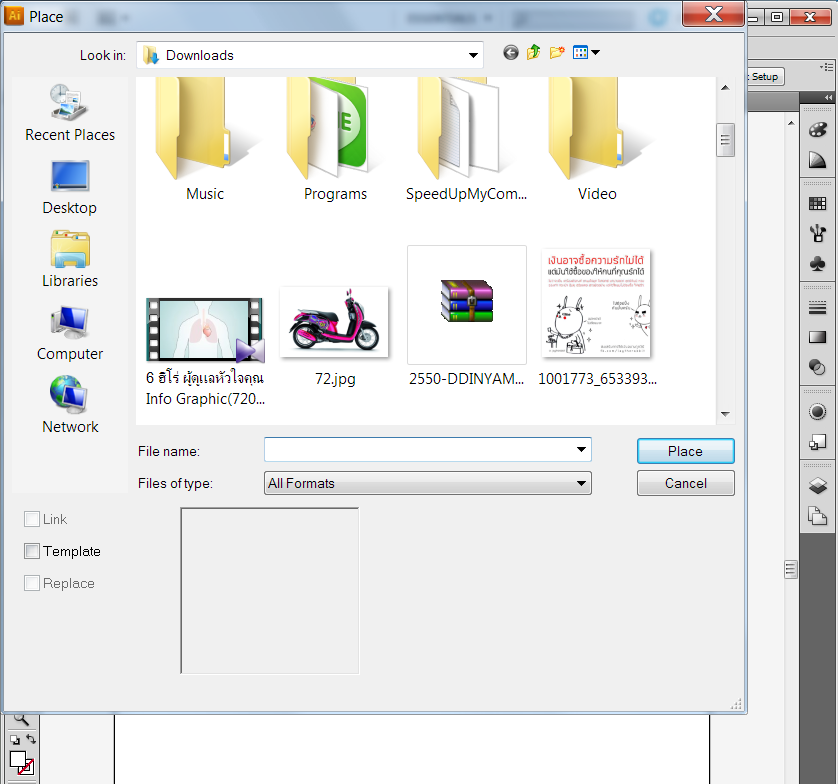Open the Color Guide panel icon
This screenshot has width=838, height=784.
coord(817,160)
